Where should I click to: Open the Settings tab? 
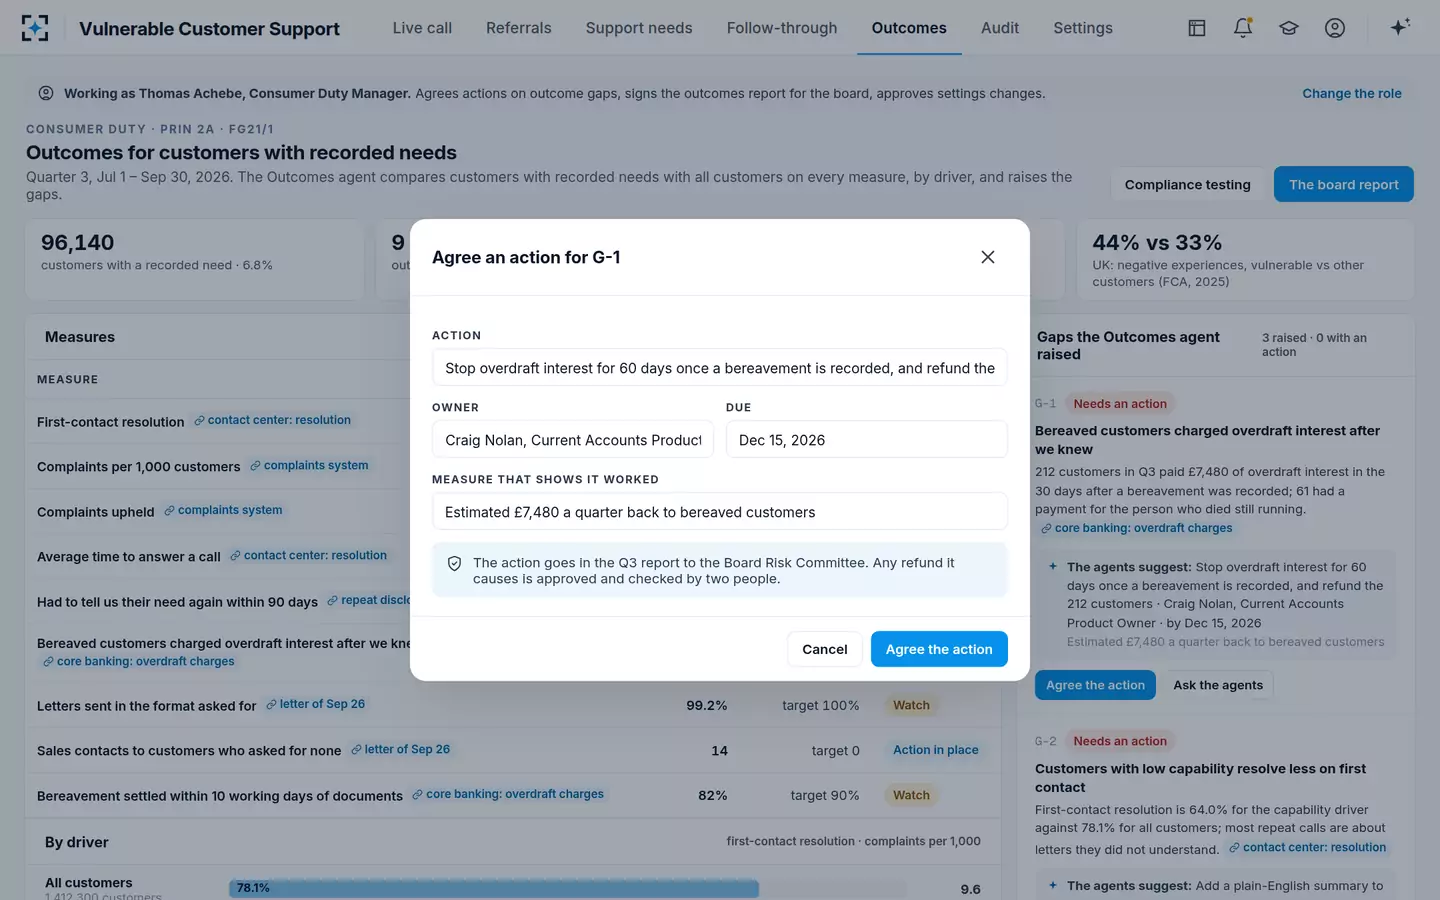[1083, 28]
